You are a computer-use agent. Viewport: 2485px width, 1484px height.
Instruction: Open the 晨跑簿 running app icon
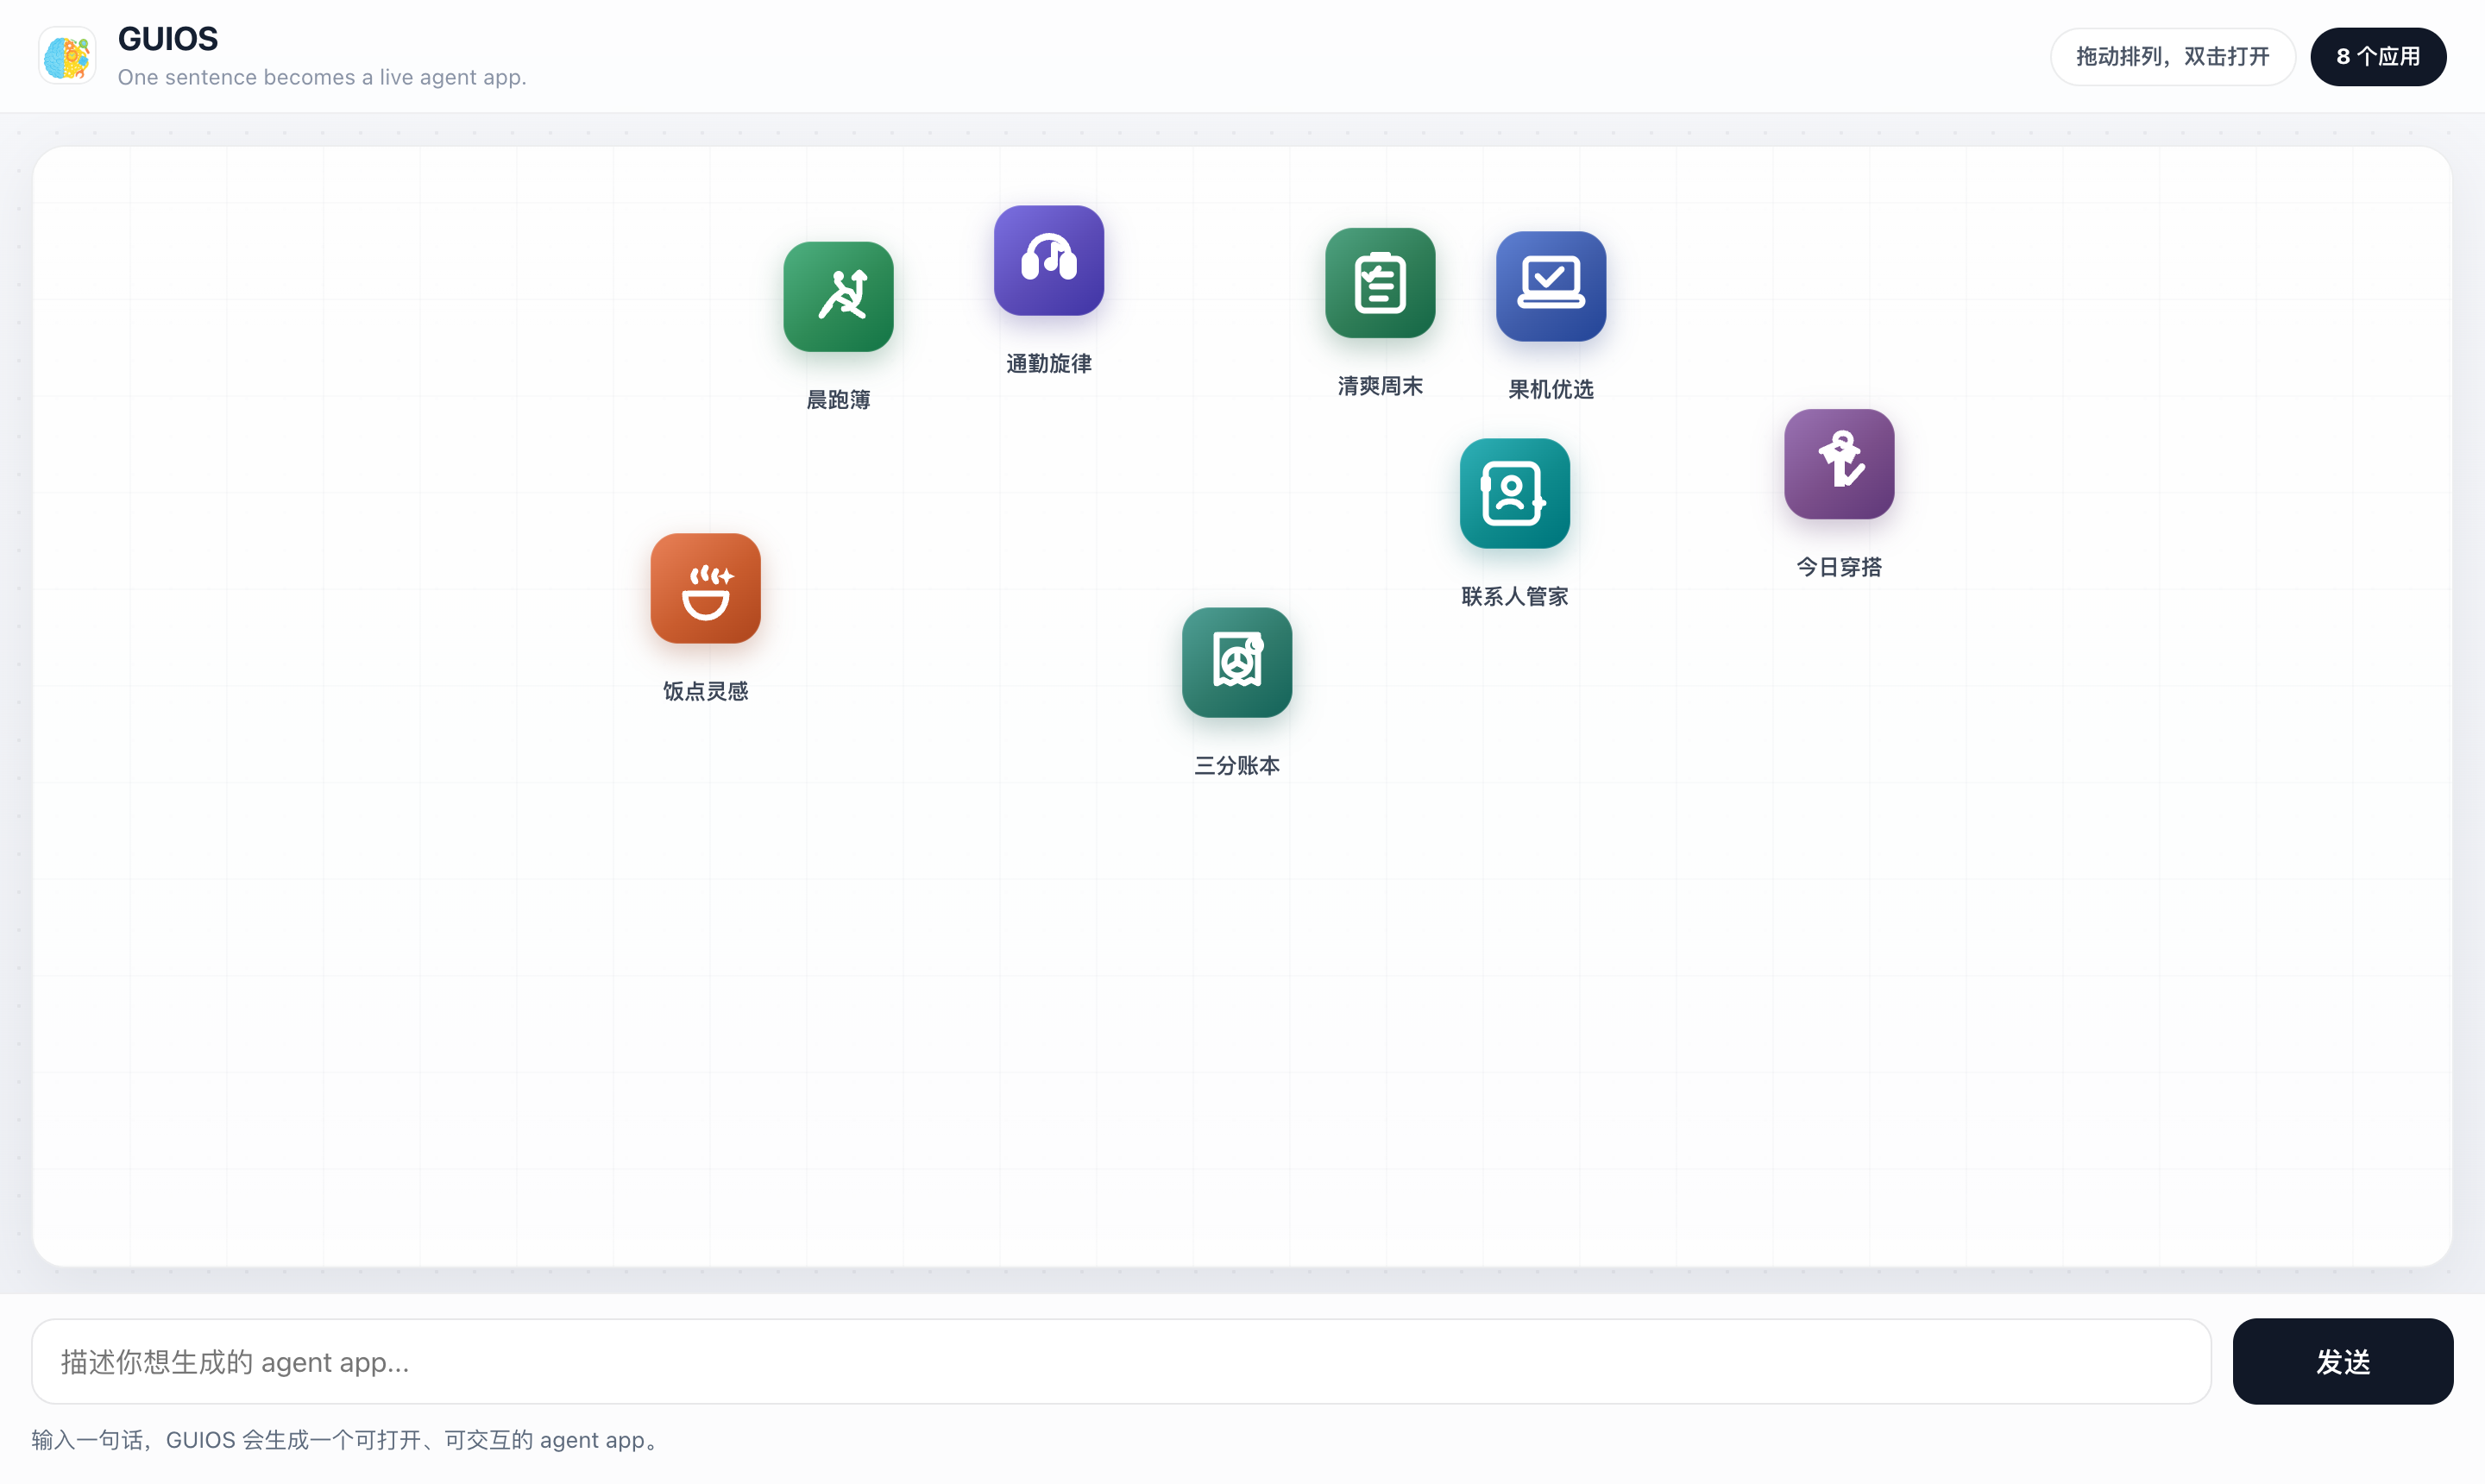(x=838, y=296)
